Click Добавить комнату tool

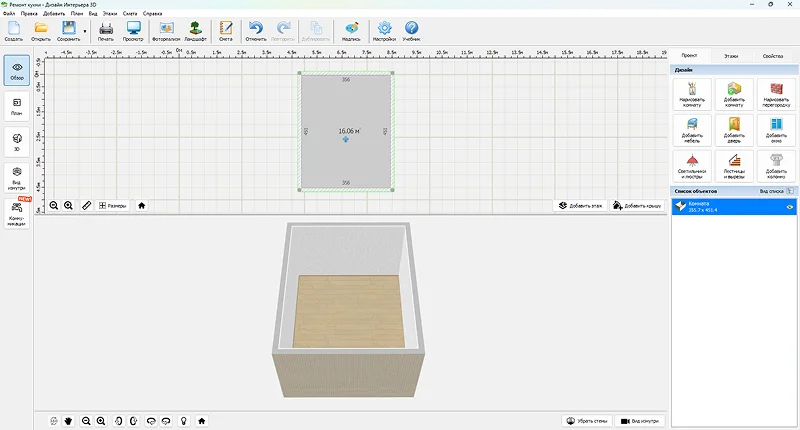[734, 94]
